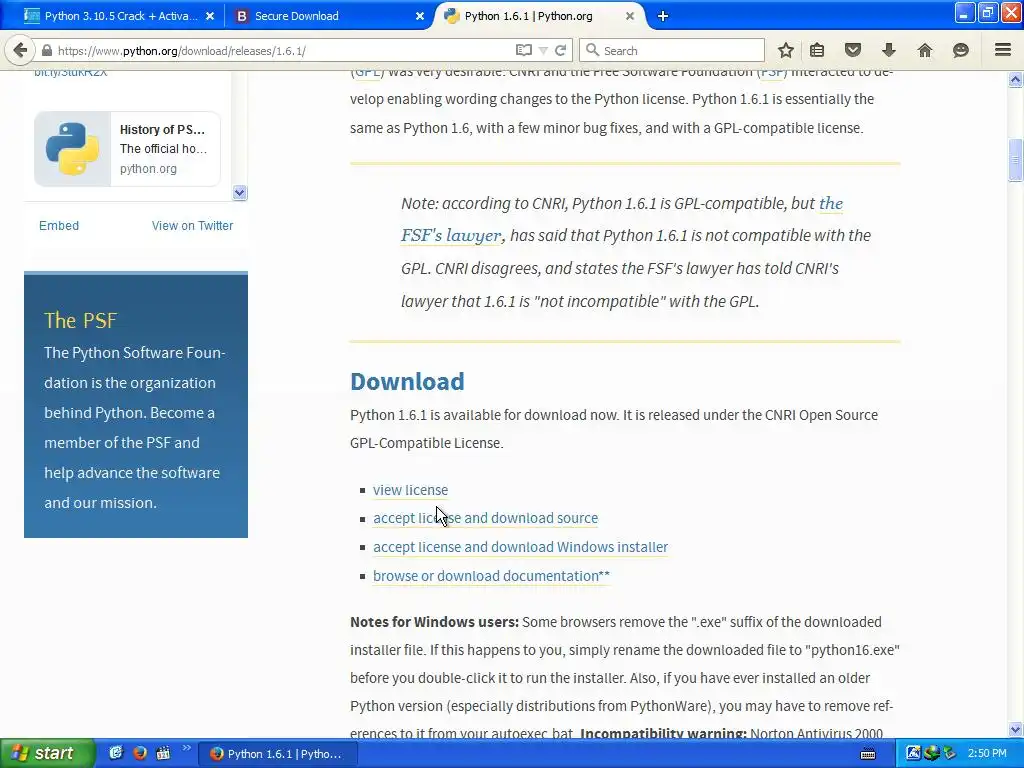Click the magnifier icon in Search box
This screenshot has width=1024, height=768.
(x=592, y=50)
